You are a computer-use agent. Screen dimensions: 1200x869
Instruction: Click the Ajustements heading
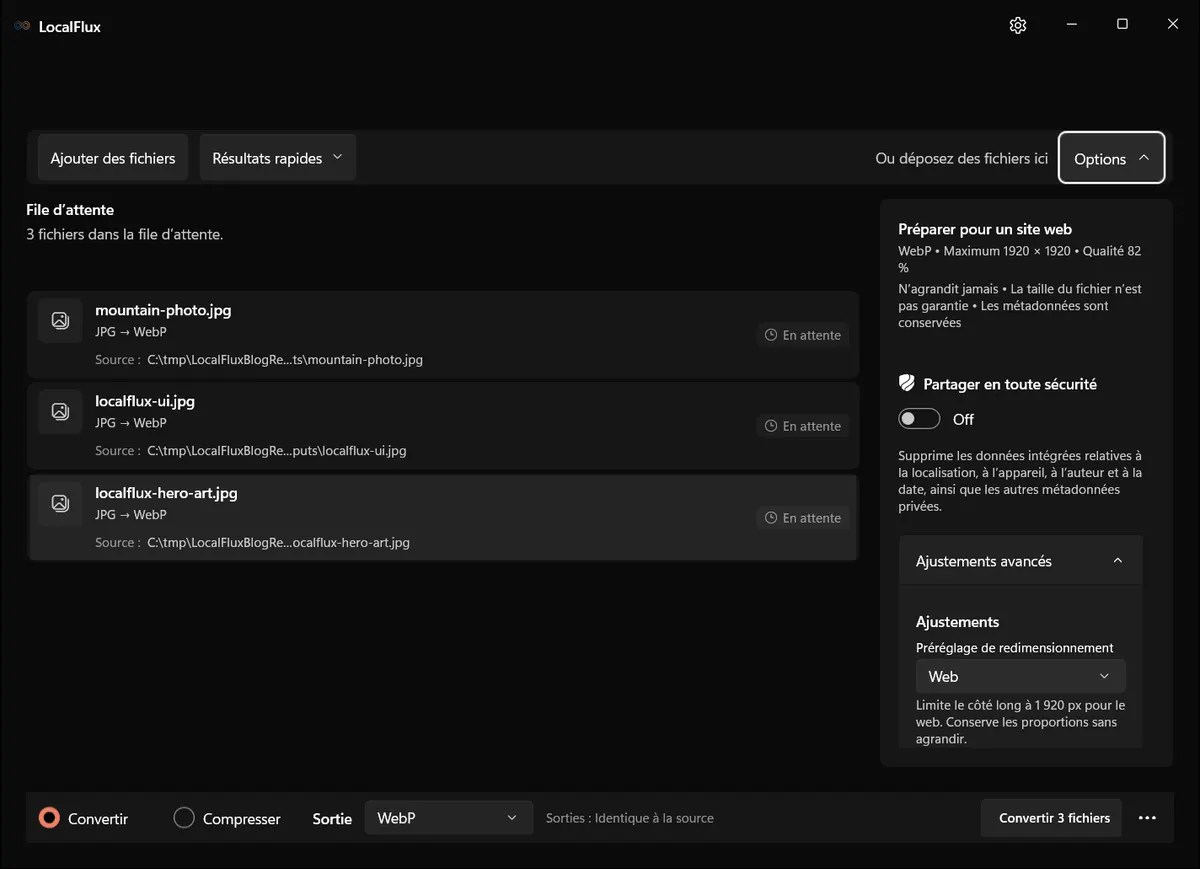958,622
